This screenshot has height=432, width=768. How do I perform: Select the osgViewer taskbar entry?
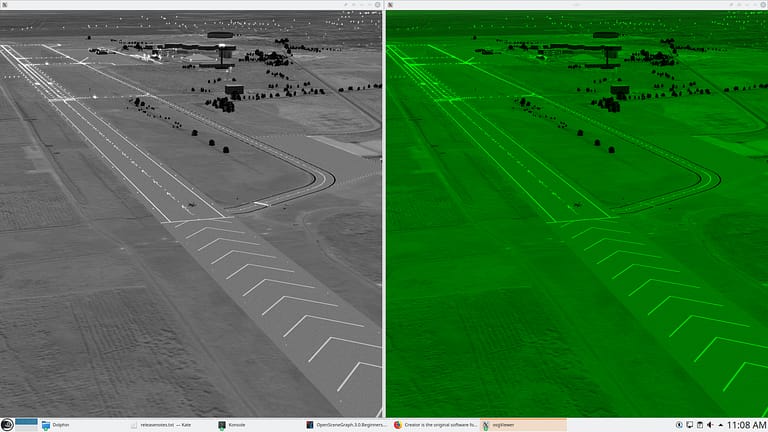(x=522, y=425)
